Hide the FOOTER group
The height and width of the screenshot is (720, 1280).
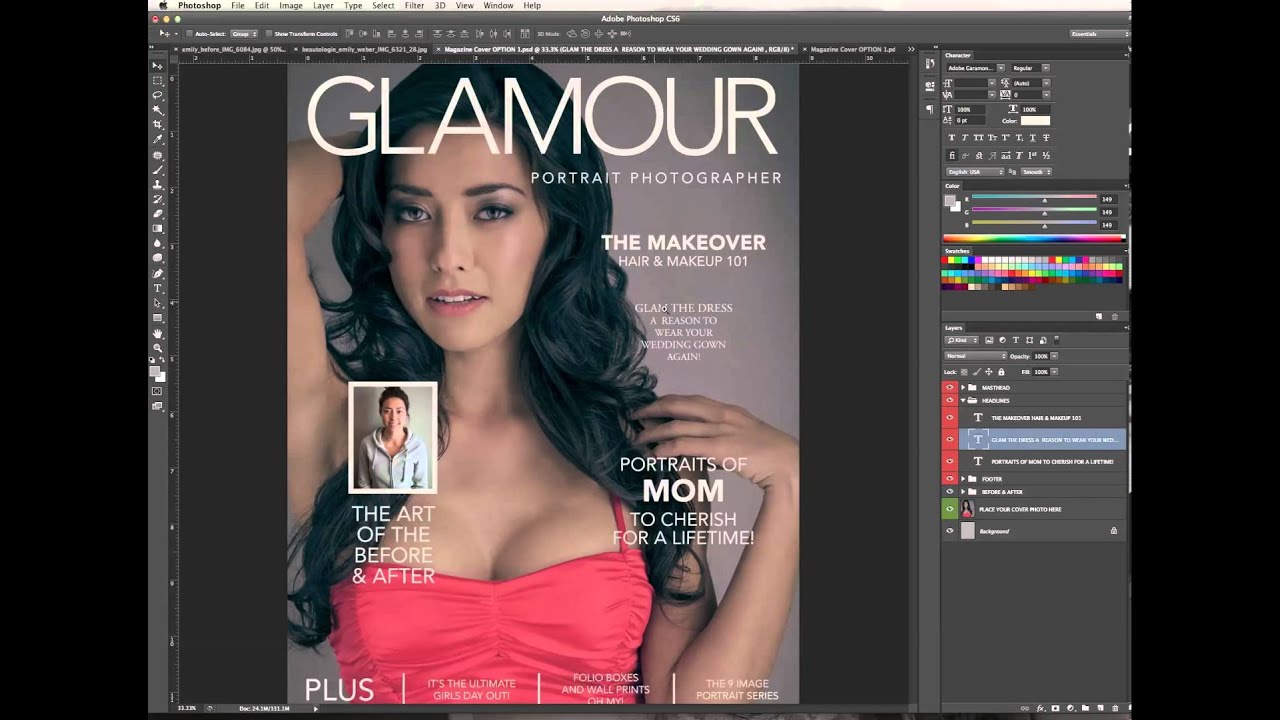tap(950, 479)
